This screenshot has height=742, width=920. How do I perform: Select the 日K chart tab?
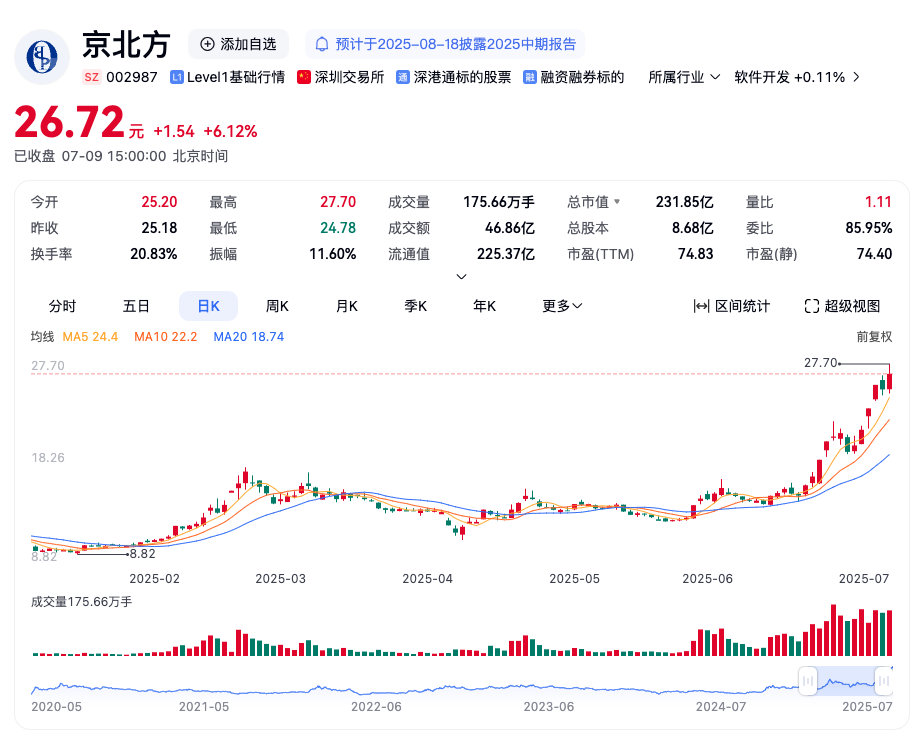208,306
